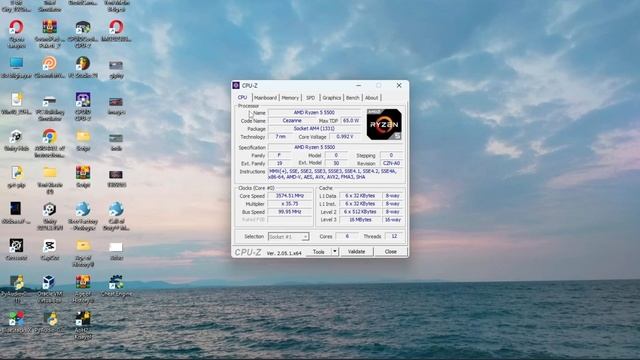Viewport: 640px width, 360px height.
Task: Click the Core Voltage value 0.992 V
Action: point(345,137)
